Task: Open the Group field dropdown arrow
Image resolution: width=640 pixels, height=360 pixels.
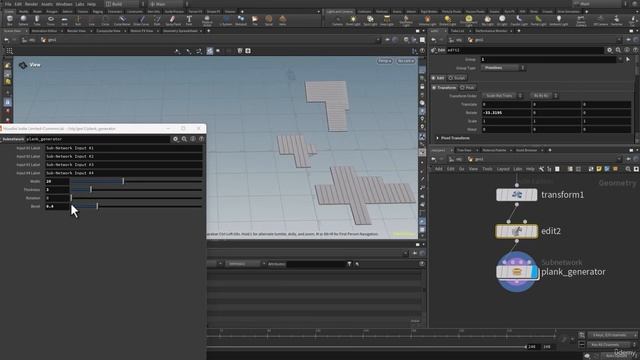Action: pos(620,60)
